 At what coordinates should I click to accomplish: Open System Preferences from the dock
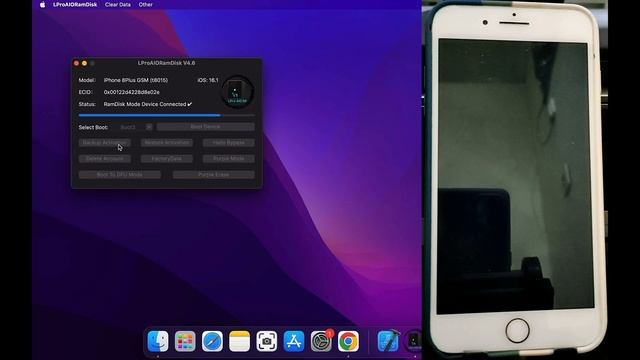(x=321, y=341)
